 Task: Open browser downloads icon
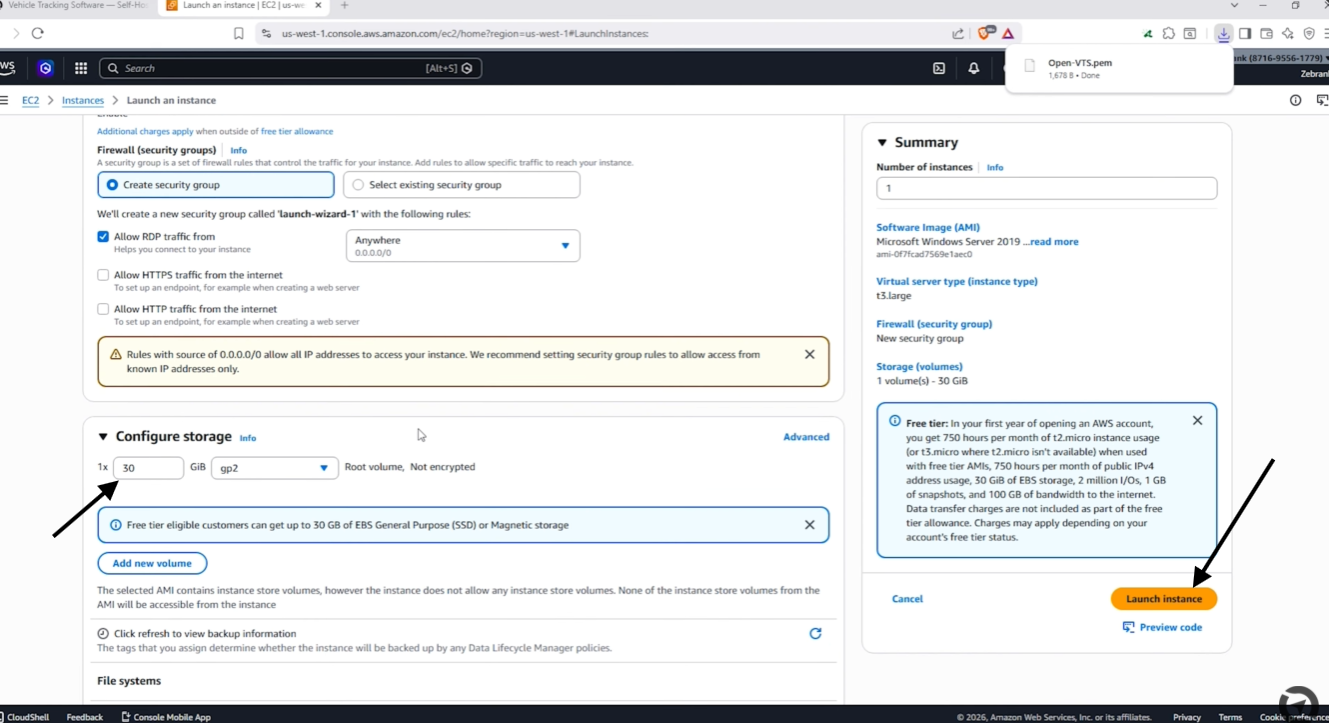point(1223,33)
